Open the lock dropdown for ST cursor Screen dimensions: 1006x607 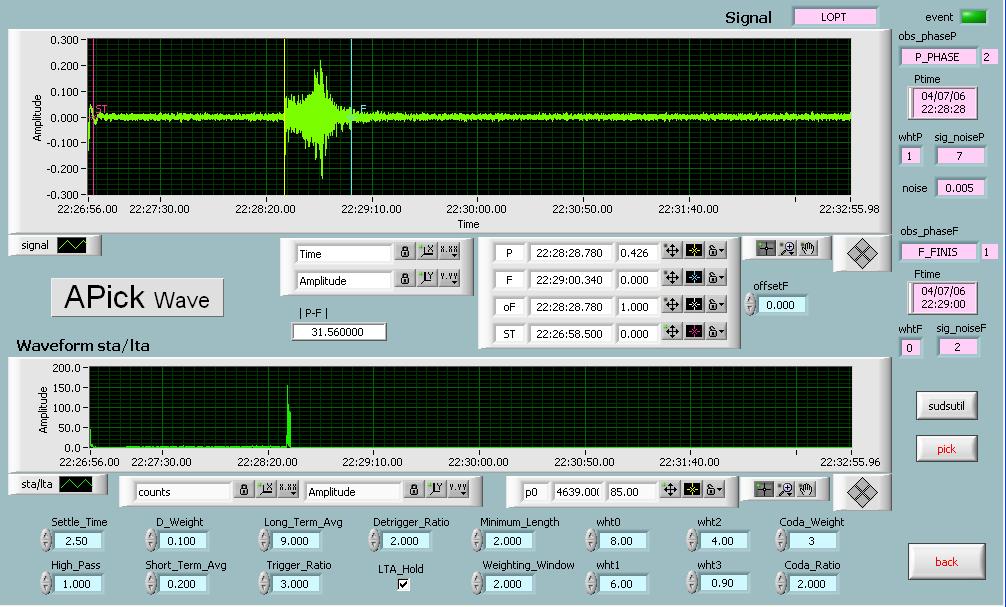pyautogui.click(x=716, y=332)
